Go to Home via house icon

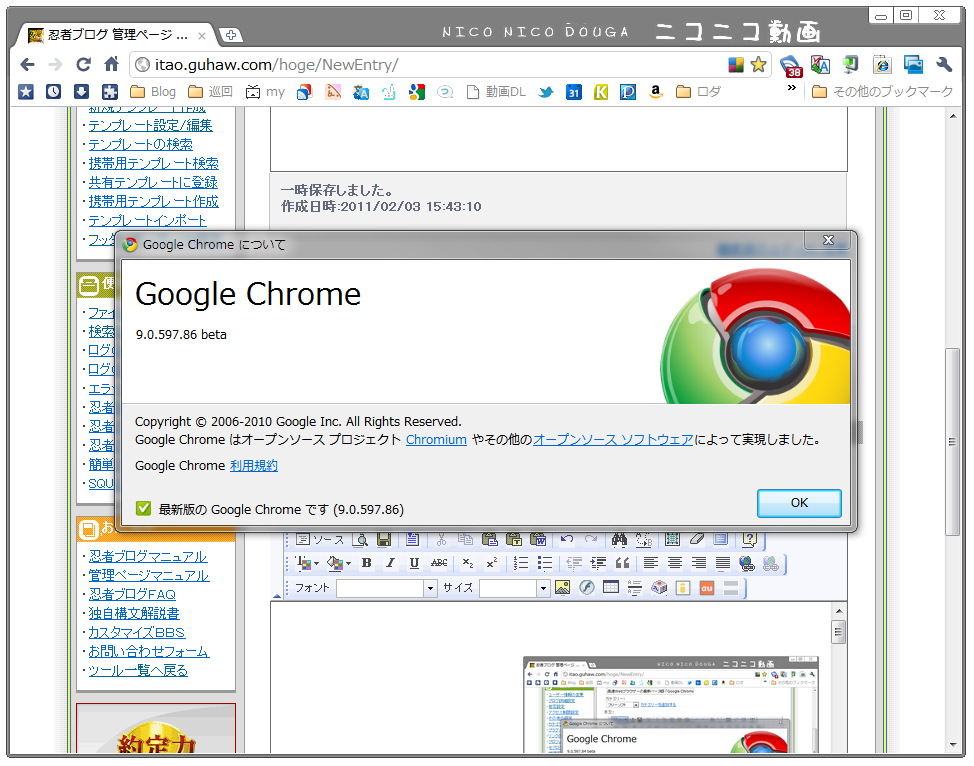(111, 63)
